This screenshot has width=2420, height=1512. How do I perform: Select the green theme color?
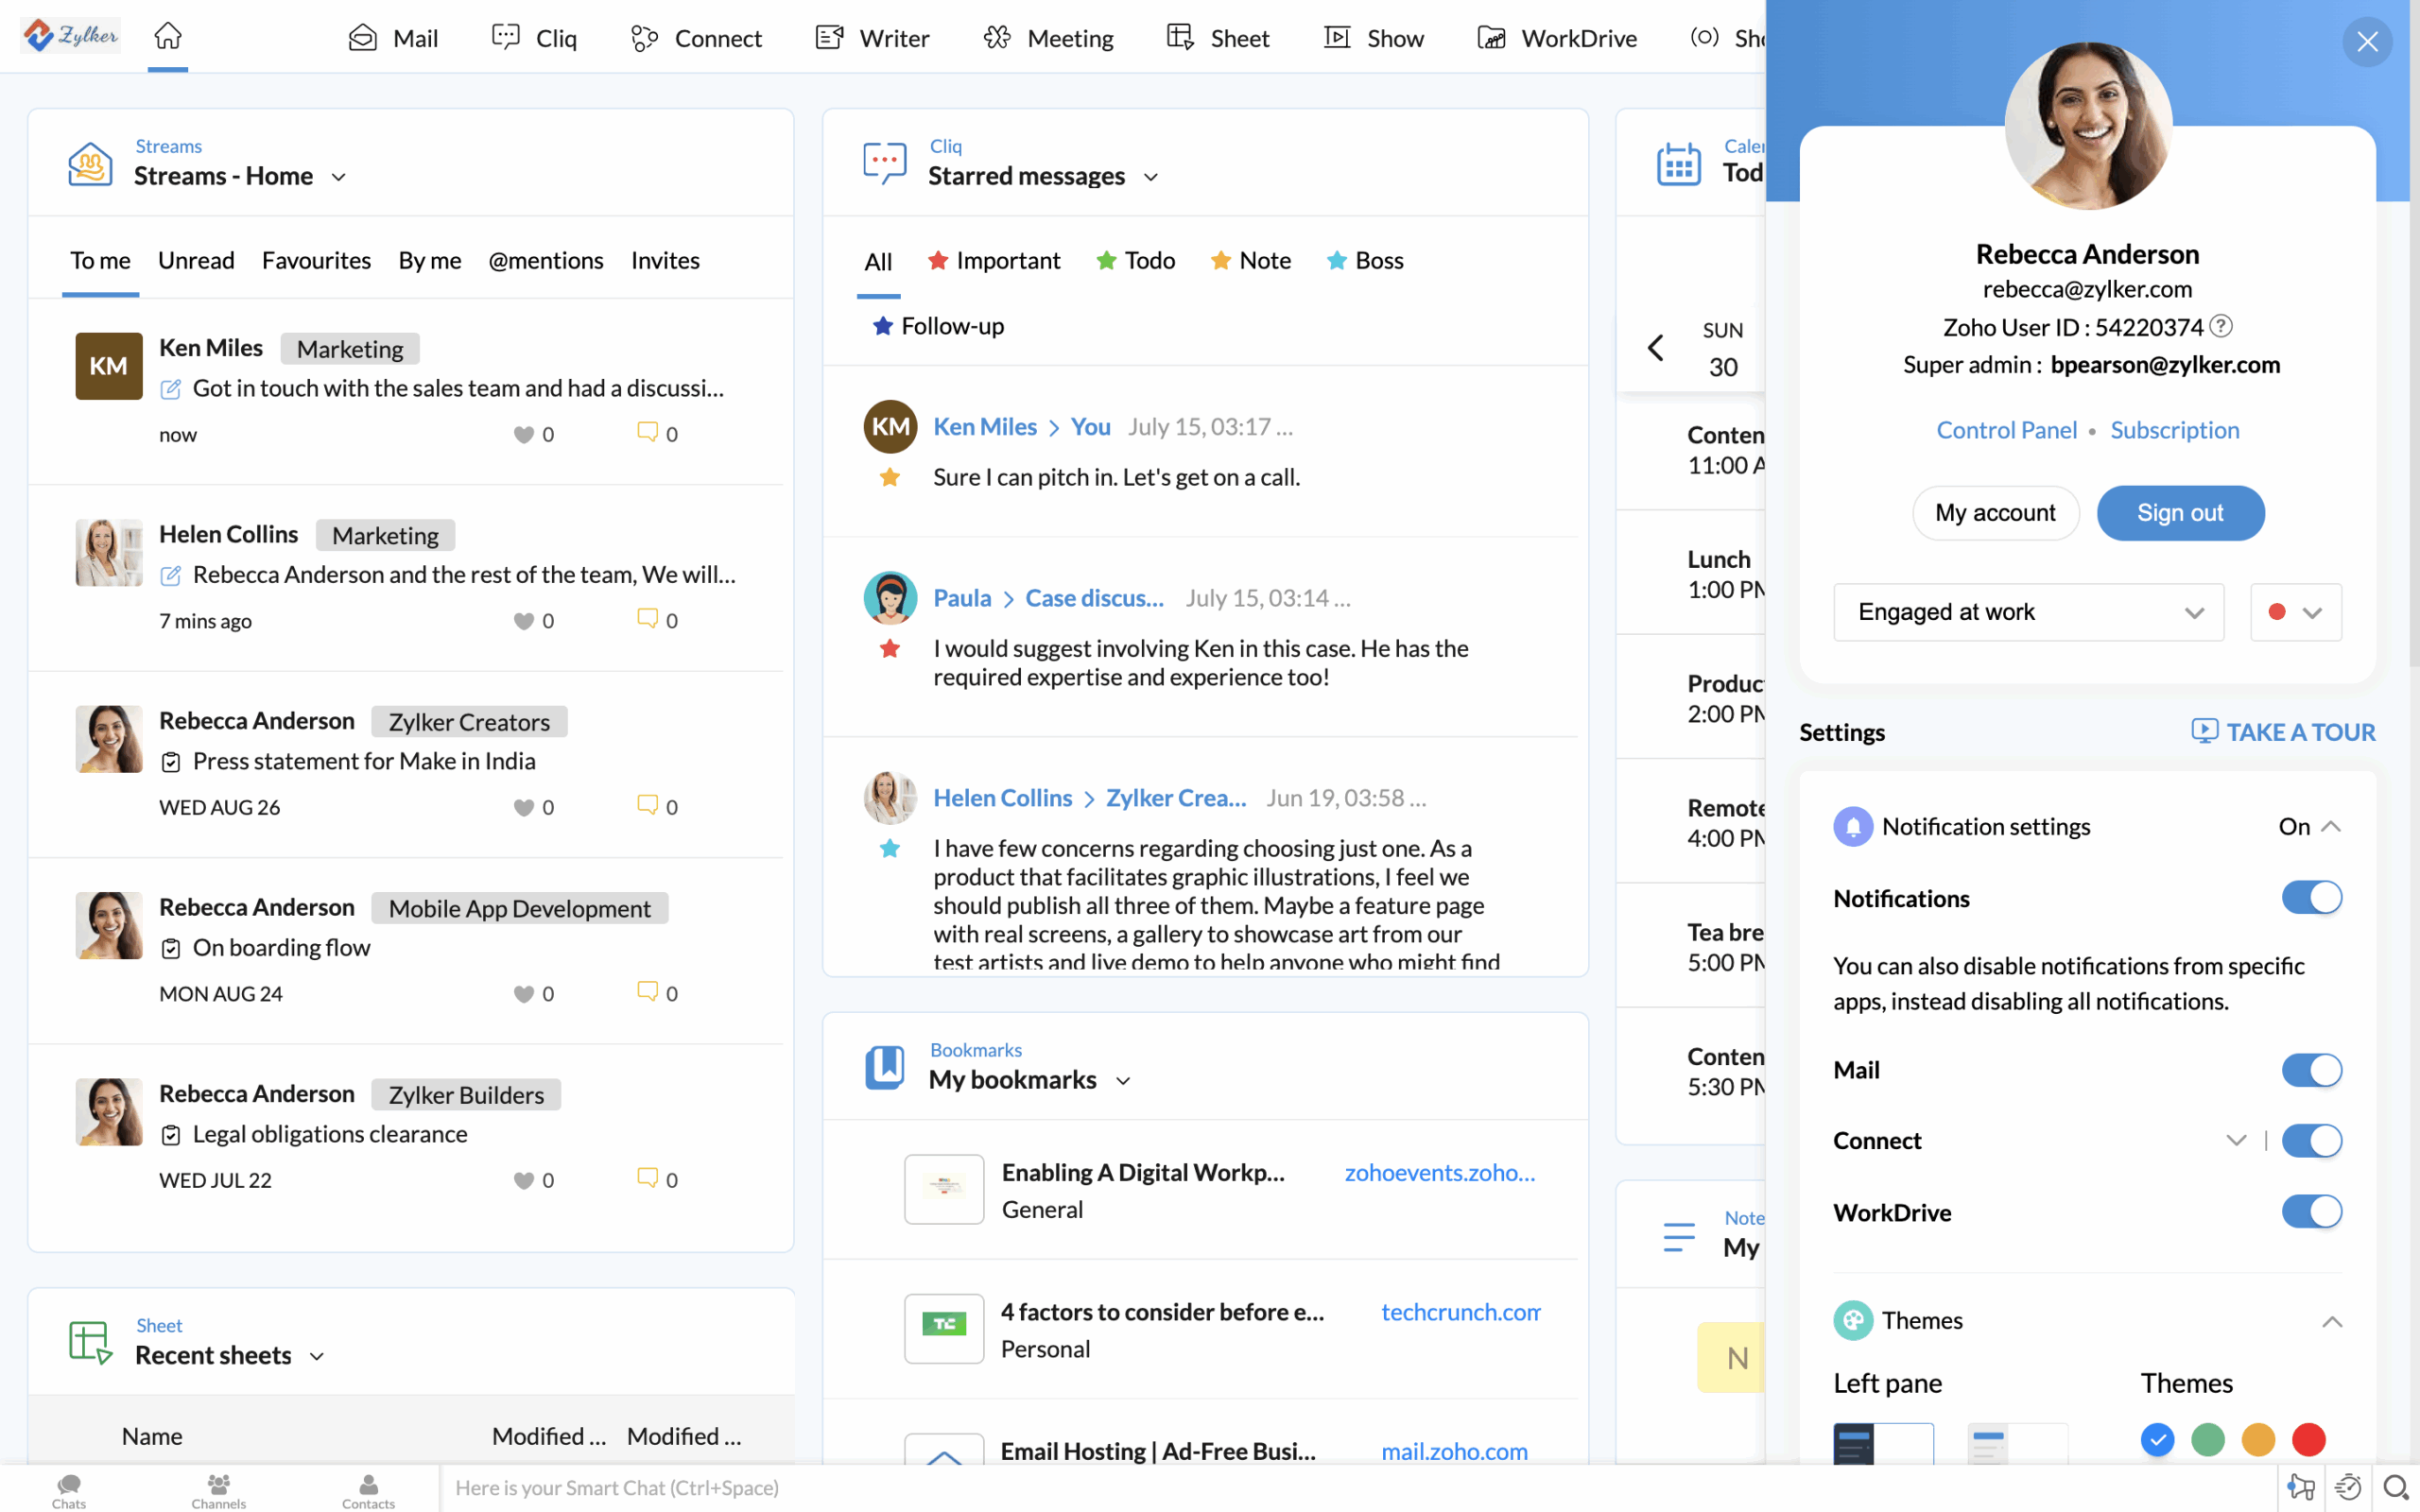pos(2208,1440)
